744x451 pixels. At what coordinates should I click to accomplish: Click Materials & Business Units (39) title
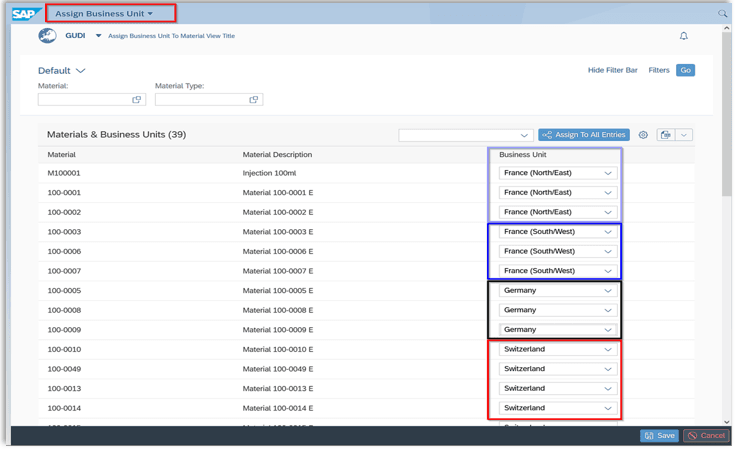click(118, 136)
